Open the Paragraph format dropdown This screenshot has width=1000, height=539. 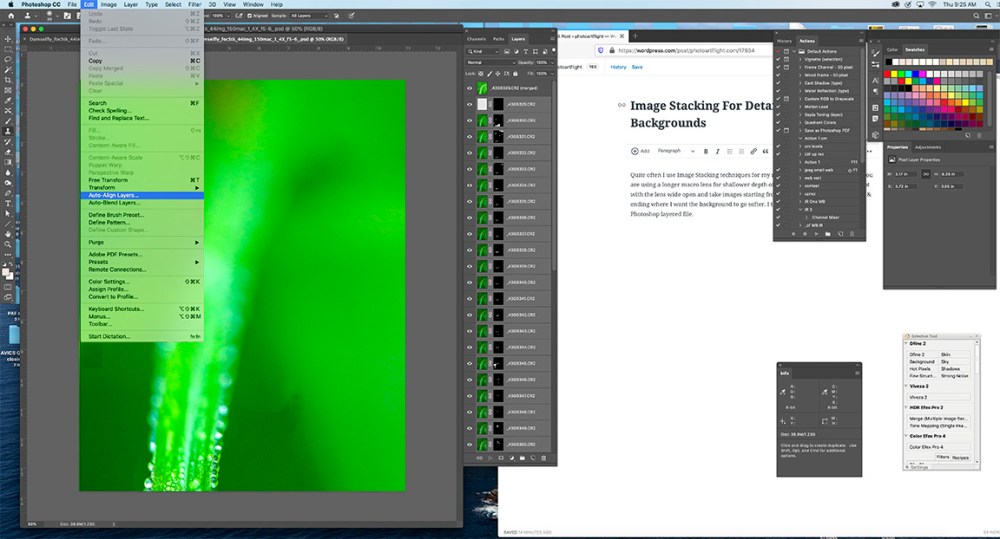tap(672, 151)
